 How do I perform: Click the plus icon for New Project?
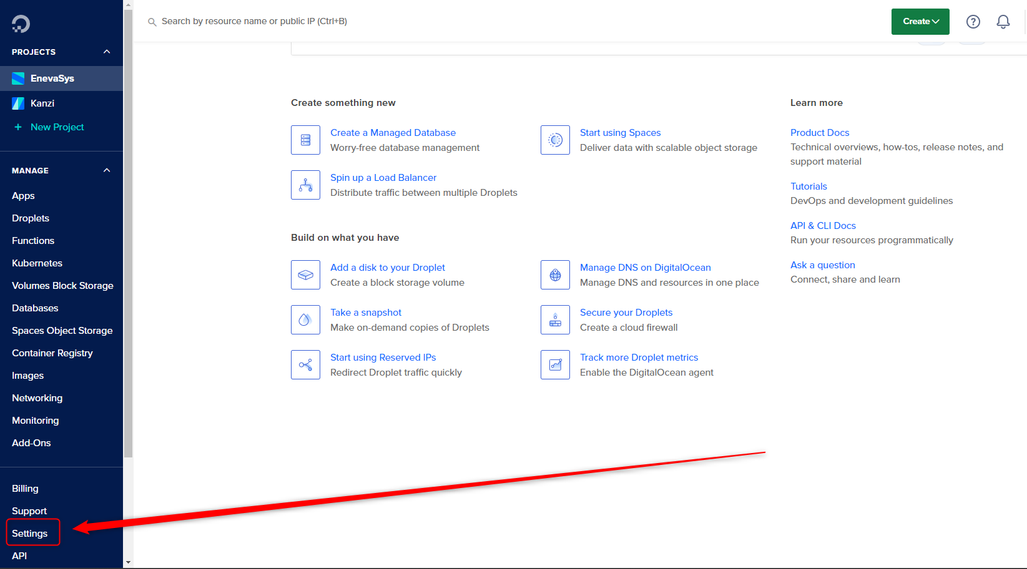point(18,127)
